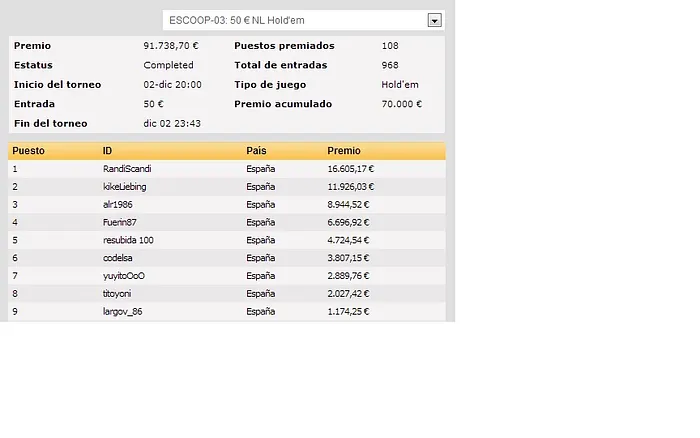Click player ID titoyoni
The image size is (700, 438).
[x=117, y=294]
